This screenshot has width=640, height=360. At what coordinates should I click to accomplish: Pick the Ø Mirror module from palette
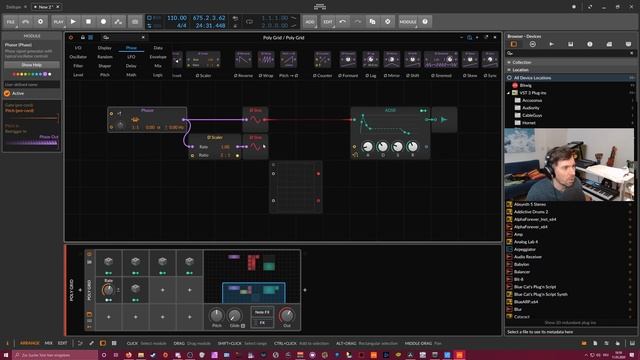tap(391, 60)
